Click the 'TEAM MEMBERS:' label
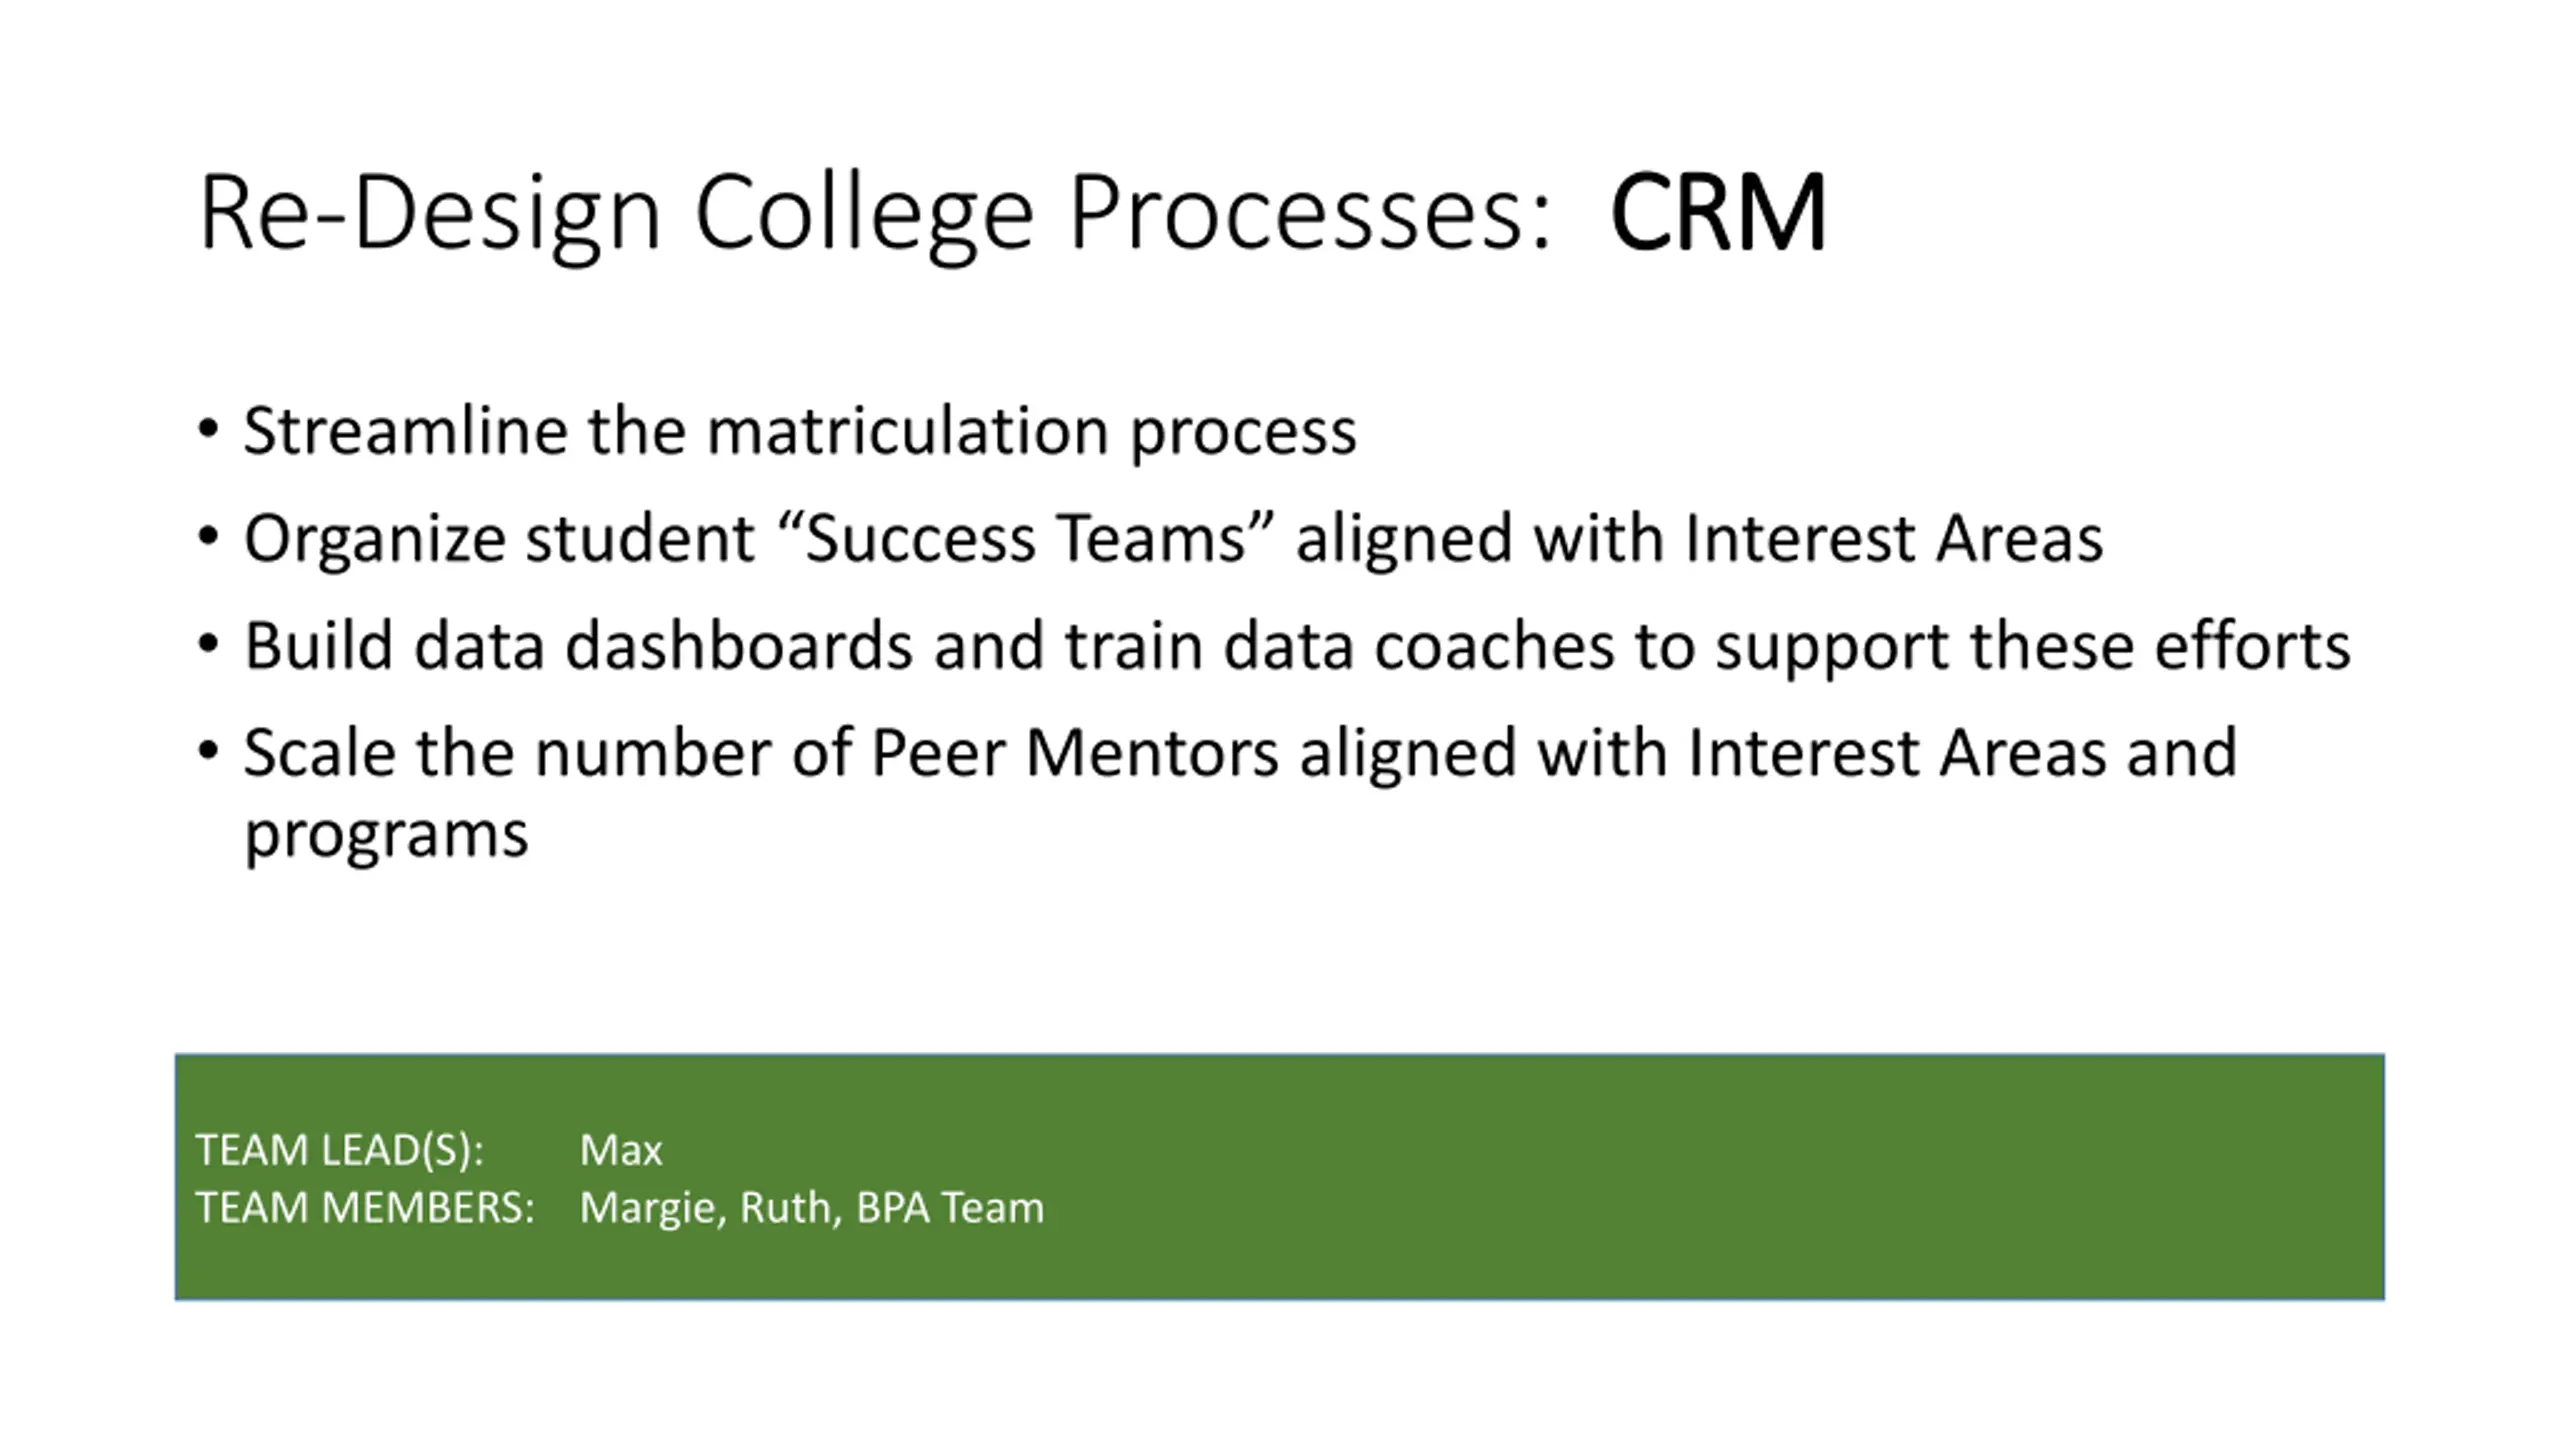 pyautogui.click(x=365, y=1208)
